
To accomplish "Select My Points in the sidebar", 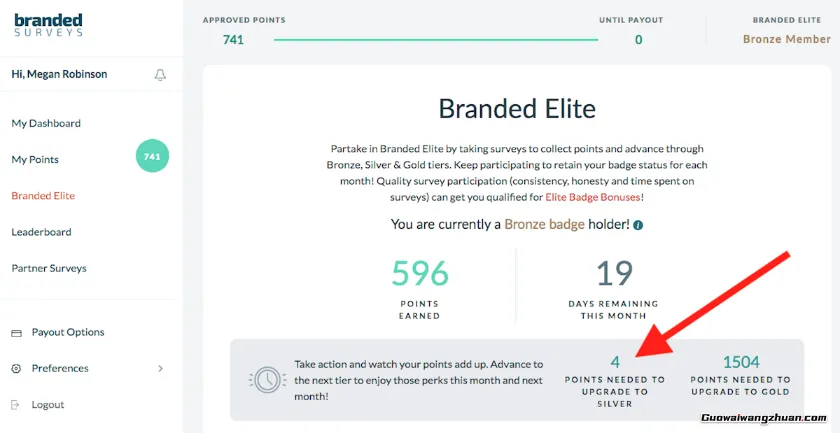I will click(x=35, y=160).
